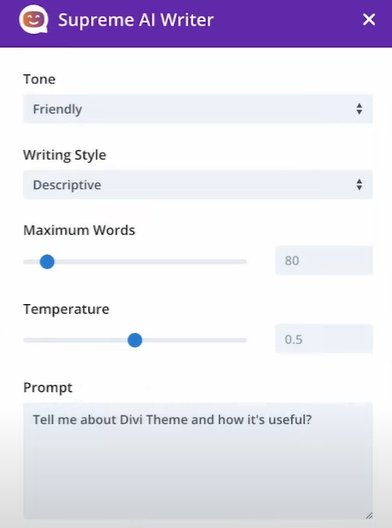Viewport: 392px width, 528px height.
Task: Click the Temperature slider handle
Action: (x=135, y=340)
